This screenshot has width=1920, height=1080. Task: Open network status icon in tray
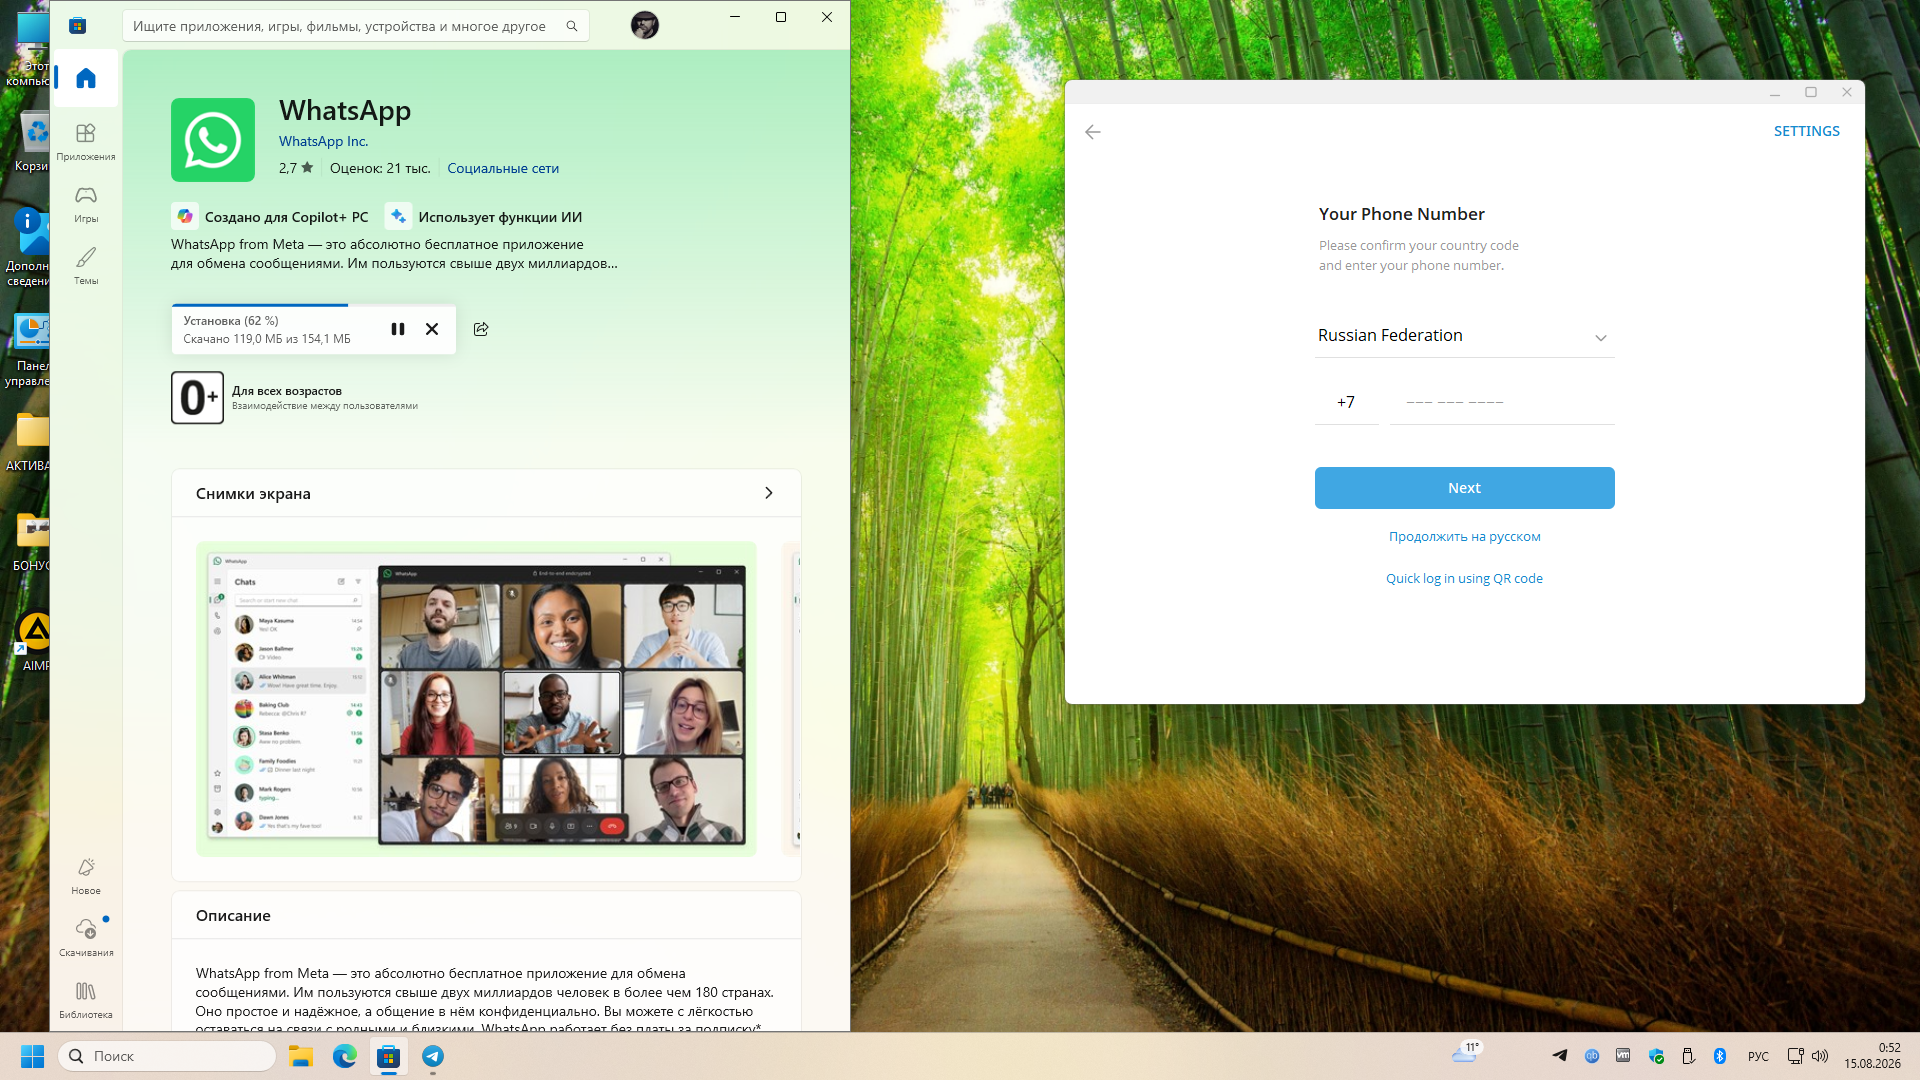[1796, 1056]
